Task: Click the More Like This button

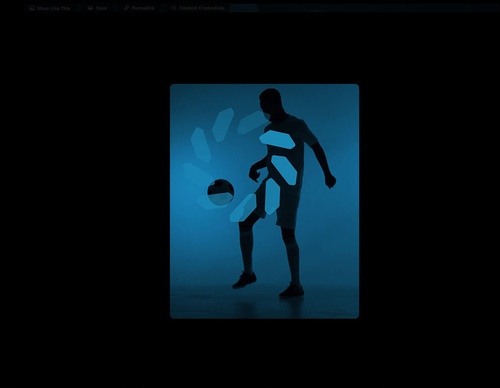Action: click(50, 8)
